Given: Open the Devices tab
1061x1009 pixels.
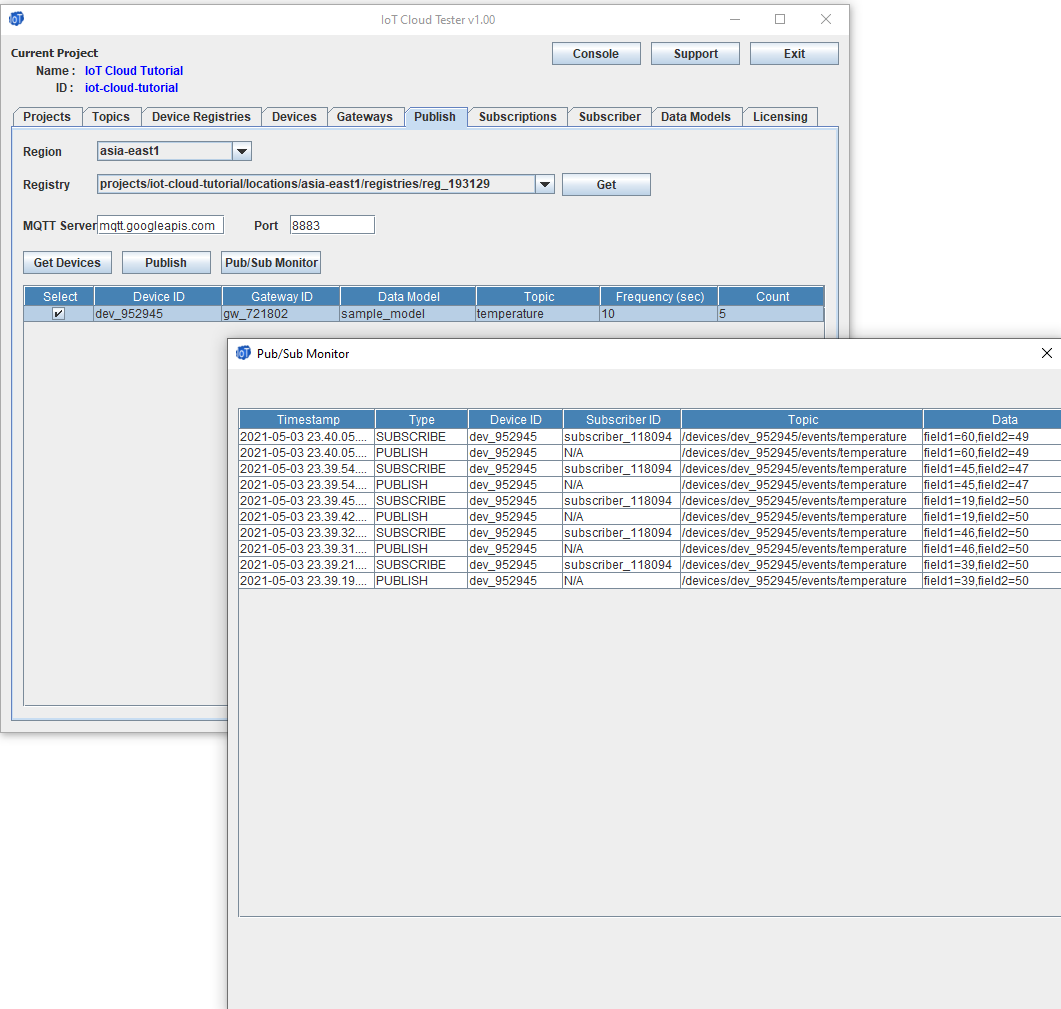Looking at the screenshot, I should (x=294, y=116).
